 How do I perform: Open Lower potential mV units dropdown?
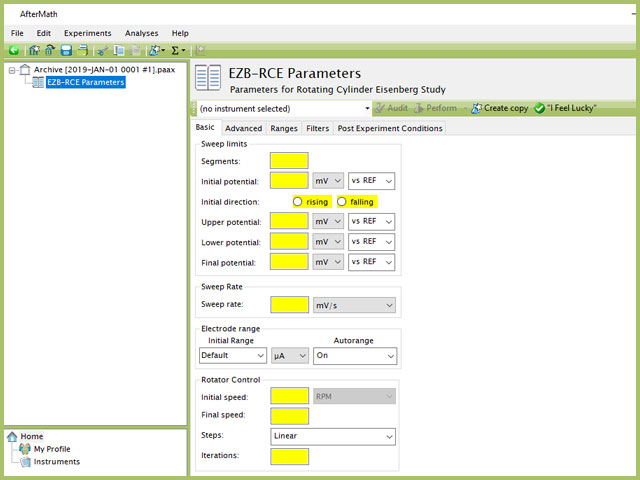[328, 242]
